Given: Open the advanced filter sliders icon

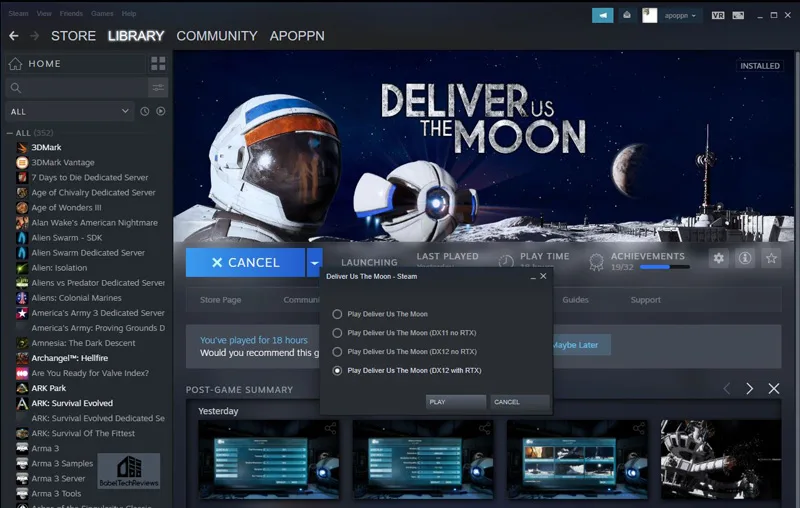Looking at the screenshot, I should [x=158, y=88].
